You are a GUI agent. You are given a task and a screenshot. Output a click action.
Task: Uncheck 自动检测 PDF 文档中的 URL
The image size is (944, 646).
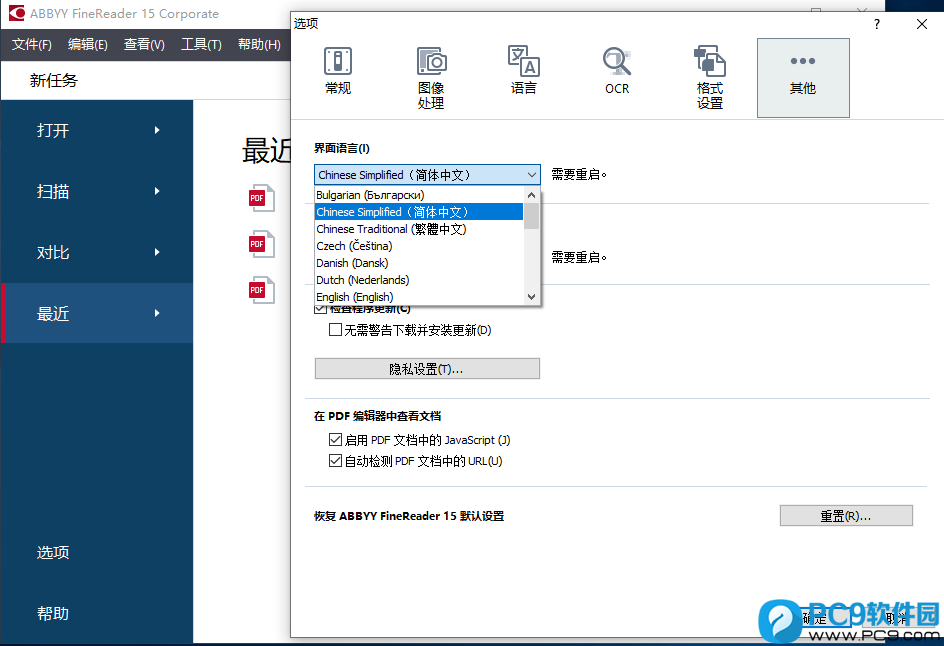pos(335,461)
